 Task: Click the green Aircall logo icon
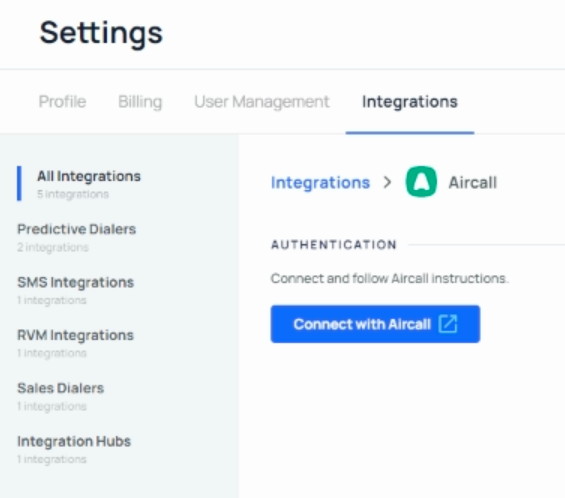(421, 182)
